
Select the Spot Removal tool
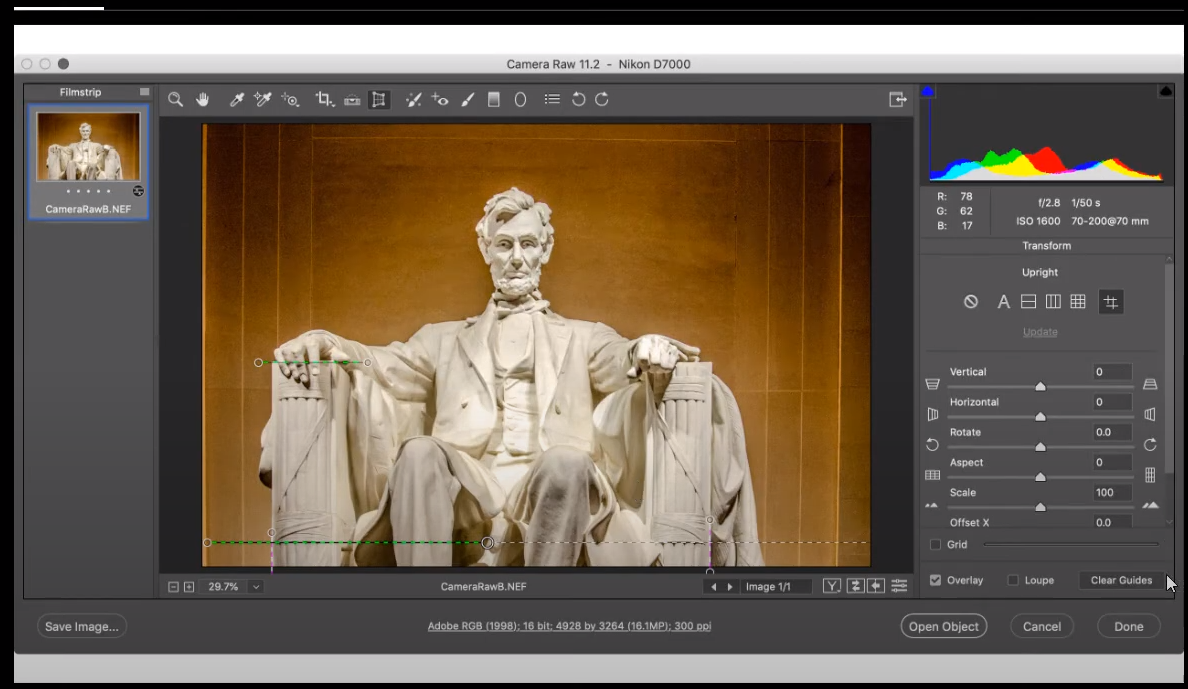[x=413, y=99]
